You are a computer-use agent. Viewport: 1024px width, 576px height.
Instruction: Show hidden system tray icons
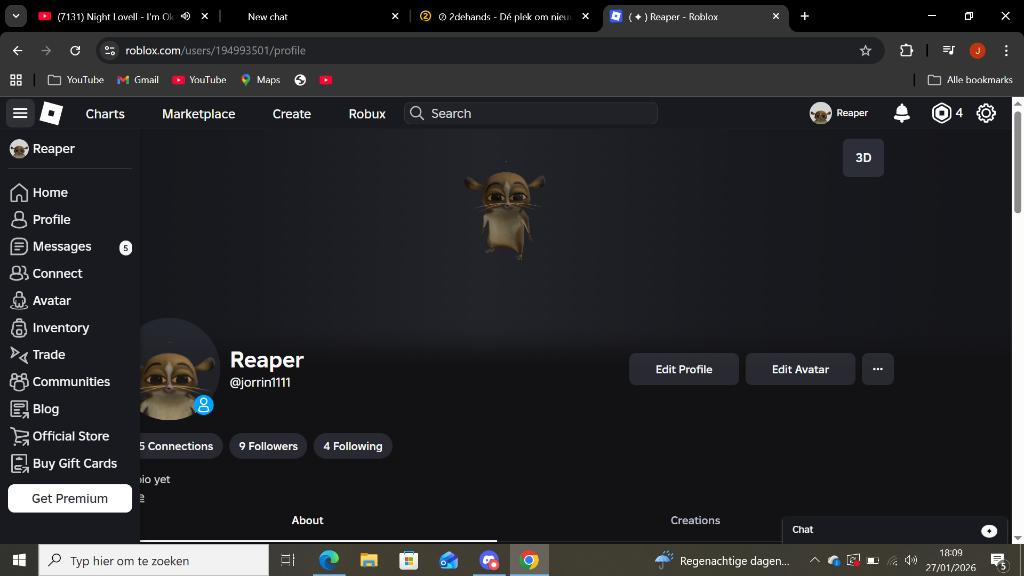click(x=814, y=560)
